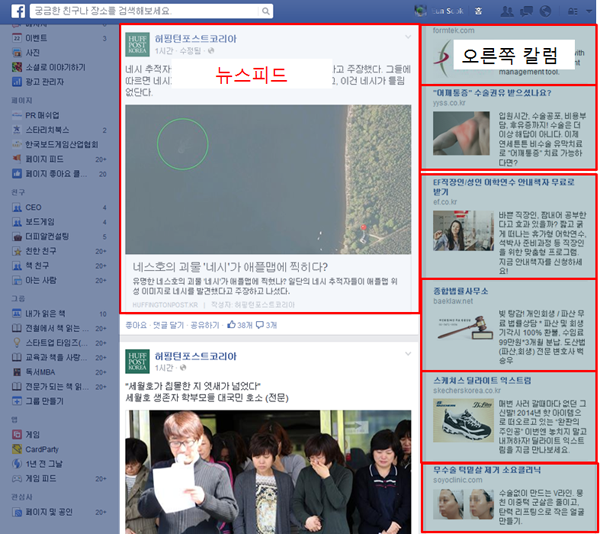Open the messages icon in top bar
Screen dimensions: 600x534
527,11
